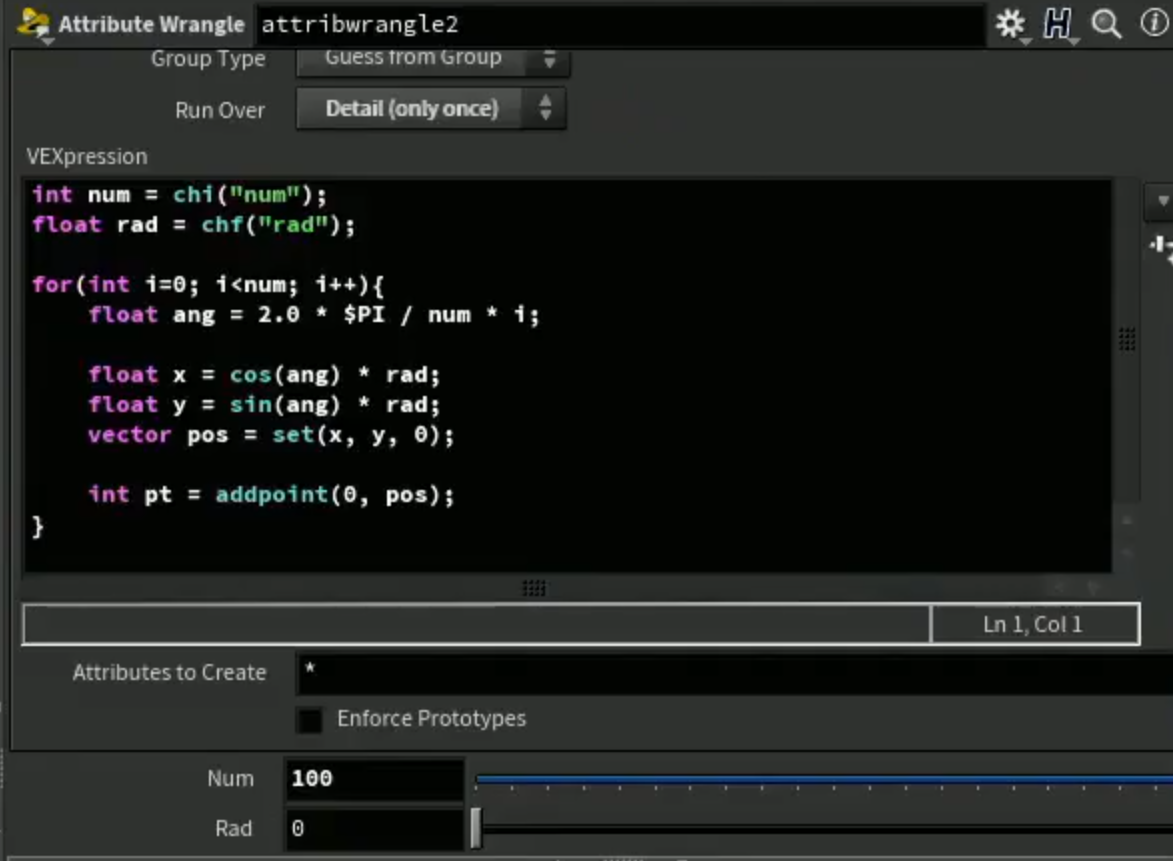Click the VEXpression label

[x=87, y=156]
